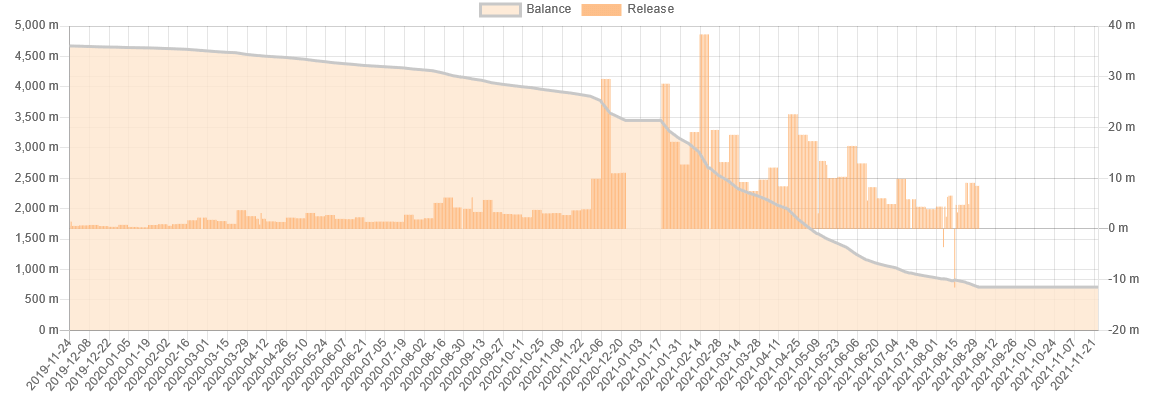Viewport: 1154px width, 413px height.
Task: Click the 40 m right axis label
Action: 1117,26
